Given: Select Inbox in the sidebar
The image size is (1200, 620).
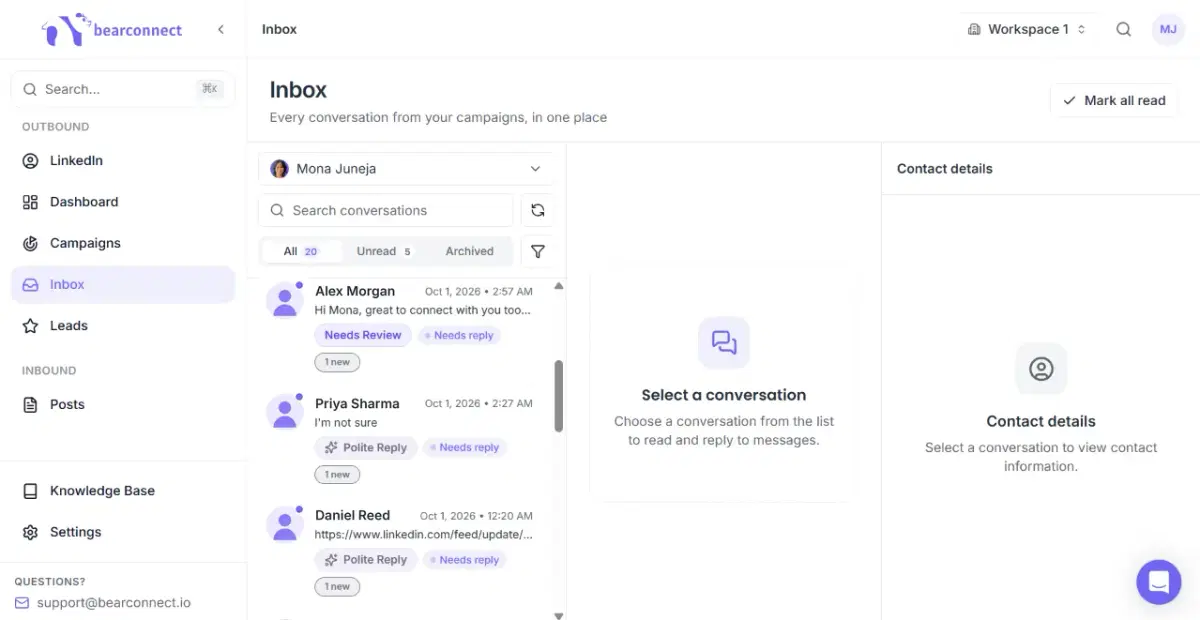Looking at the screenshot, I should [123, 285].
